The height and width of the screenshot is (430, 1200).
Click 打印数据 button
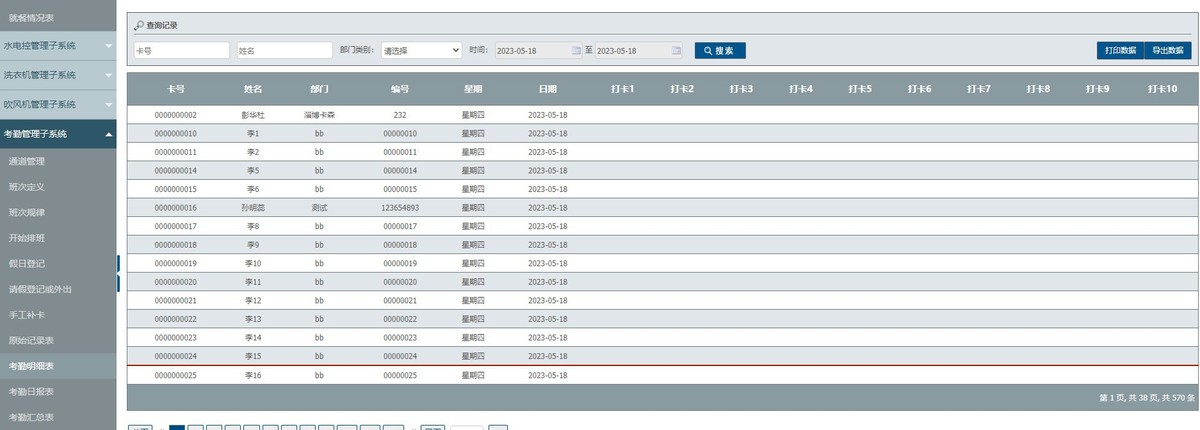pos(1120,50)
